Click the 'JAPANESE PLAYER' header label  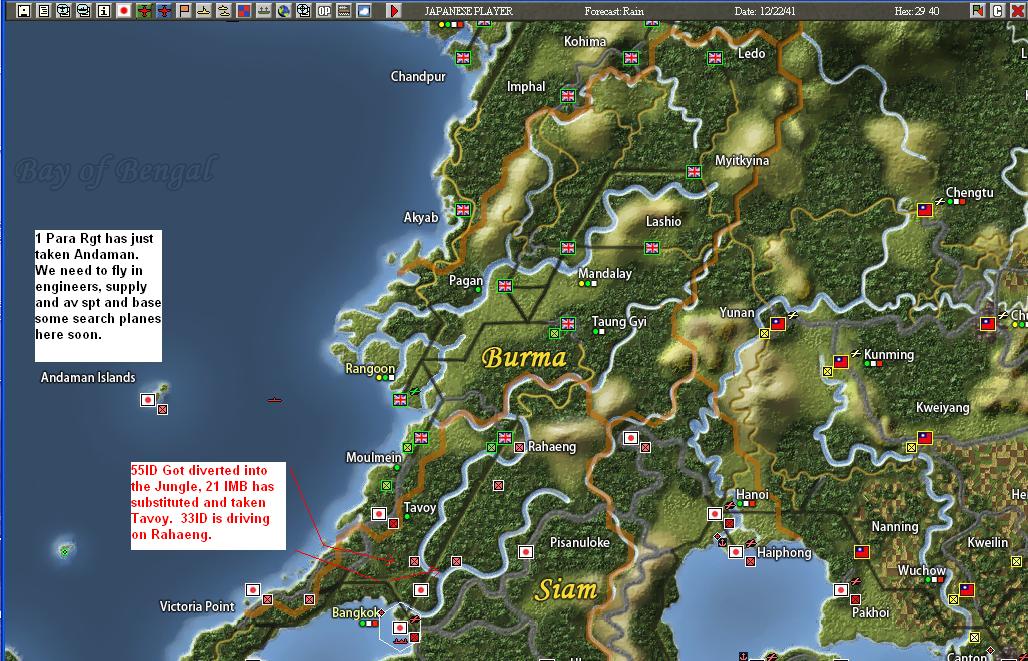[x=468, y=11]
